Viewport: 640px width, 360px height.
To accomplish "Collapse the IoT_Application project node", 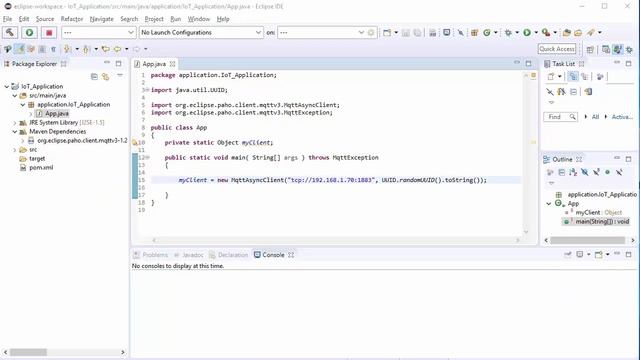I will 7,87.
